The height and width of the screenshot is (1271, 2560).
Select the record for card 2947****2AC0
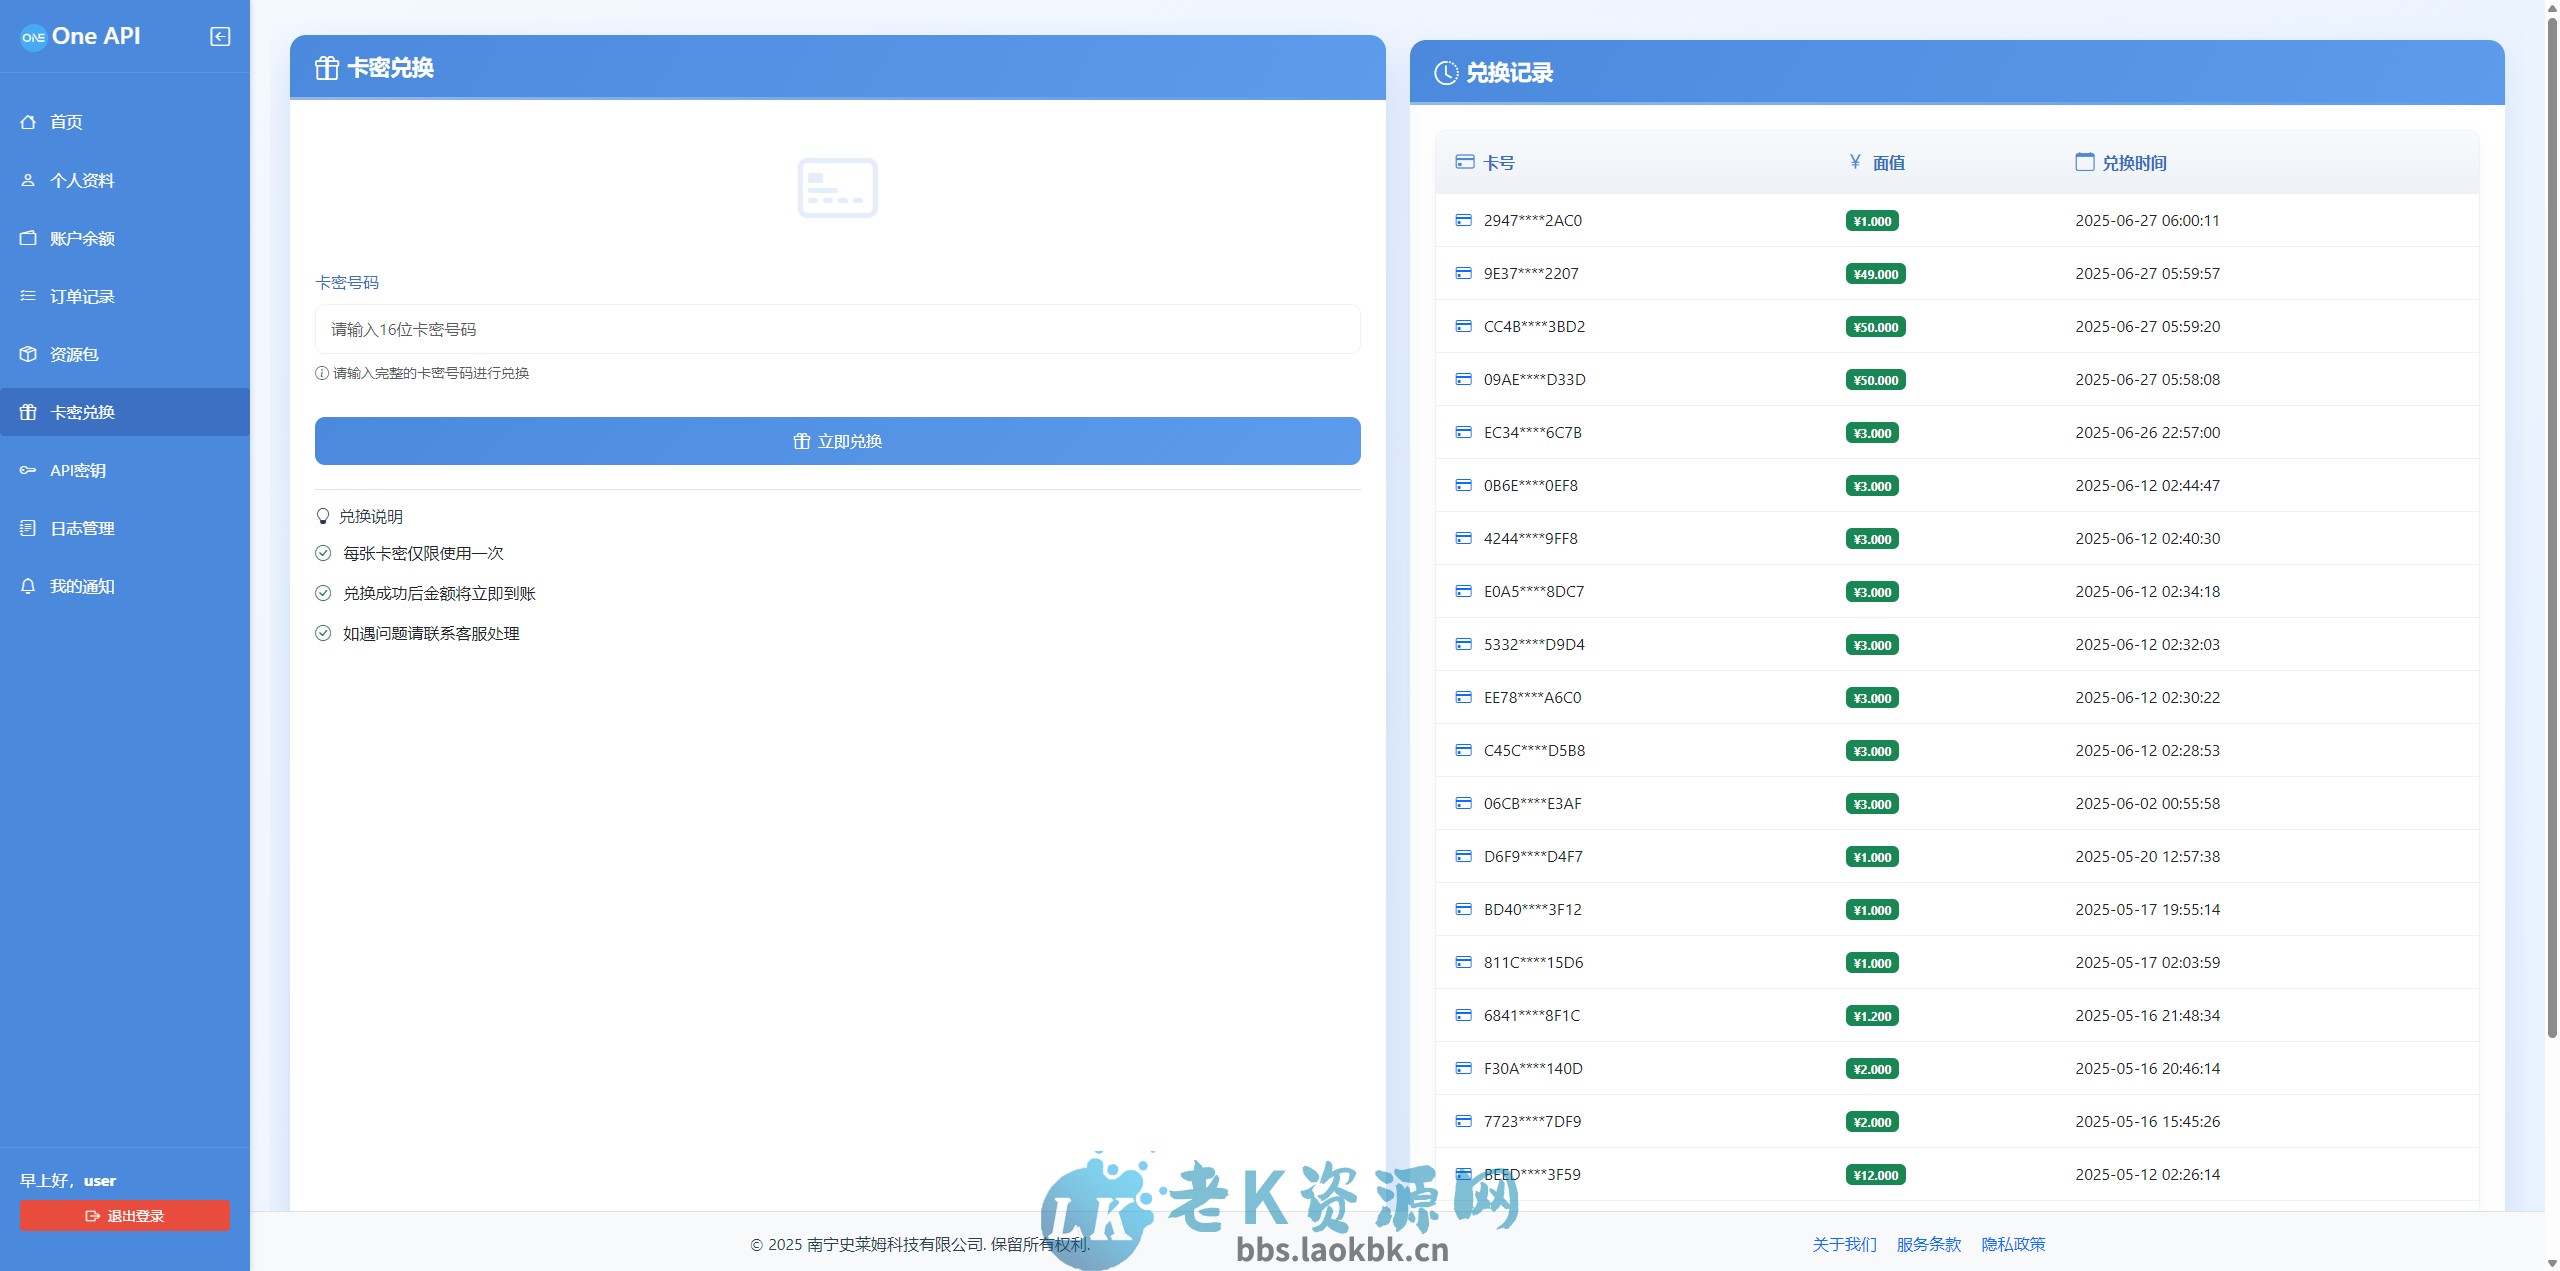(x=1533, y=220)
